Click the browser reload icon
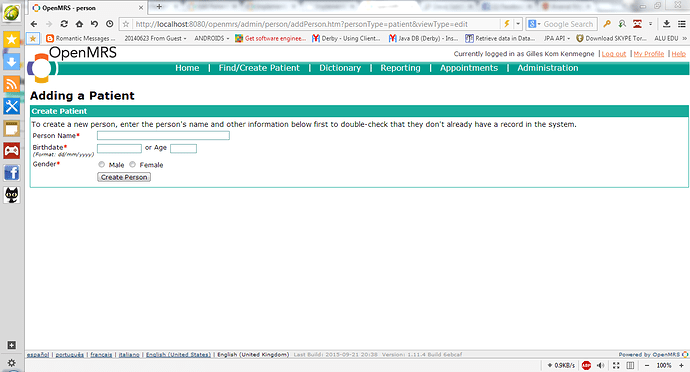Screen dimensions: 690x372 (x=64, y=24)
